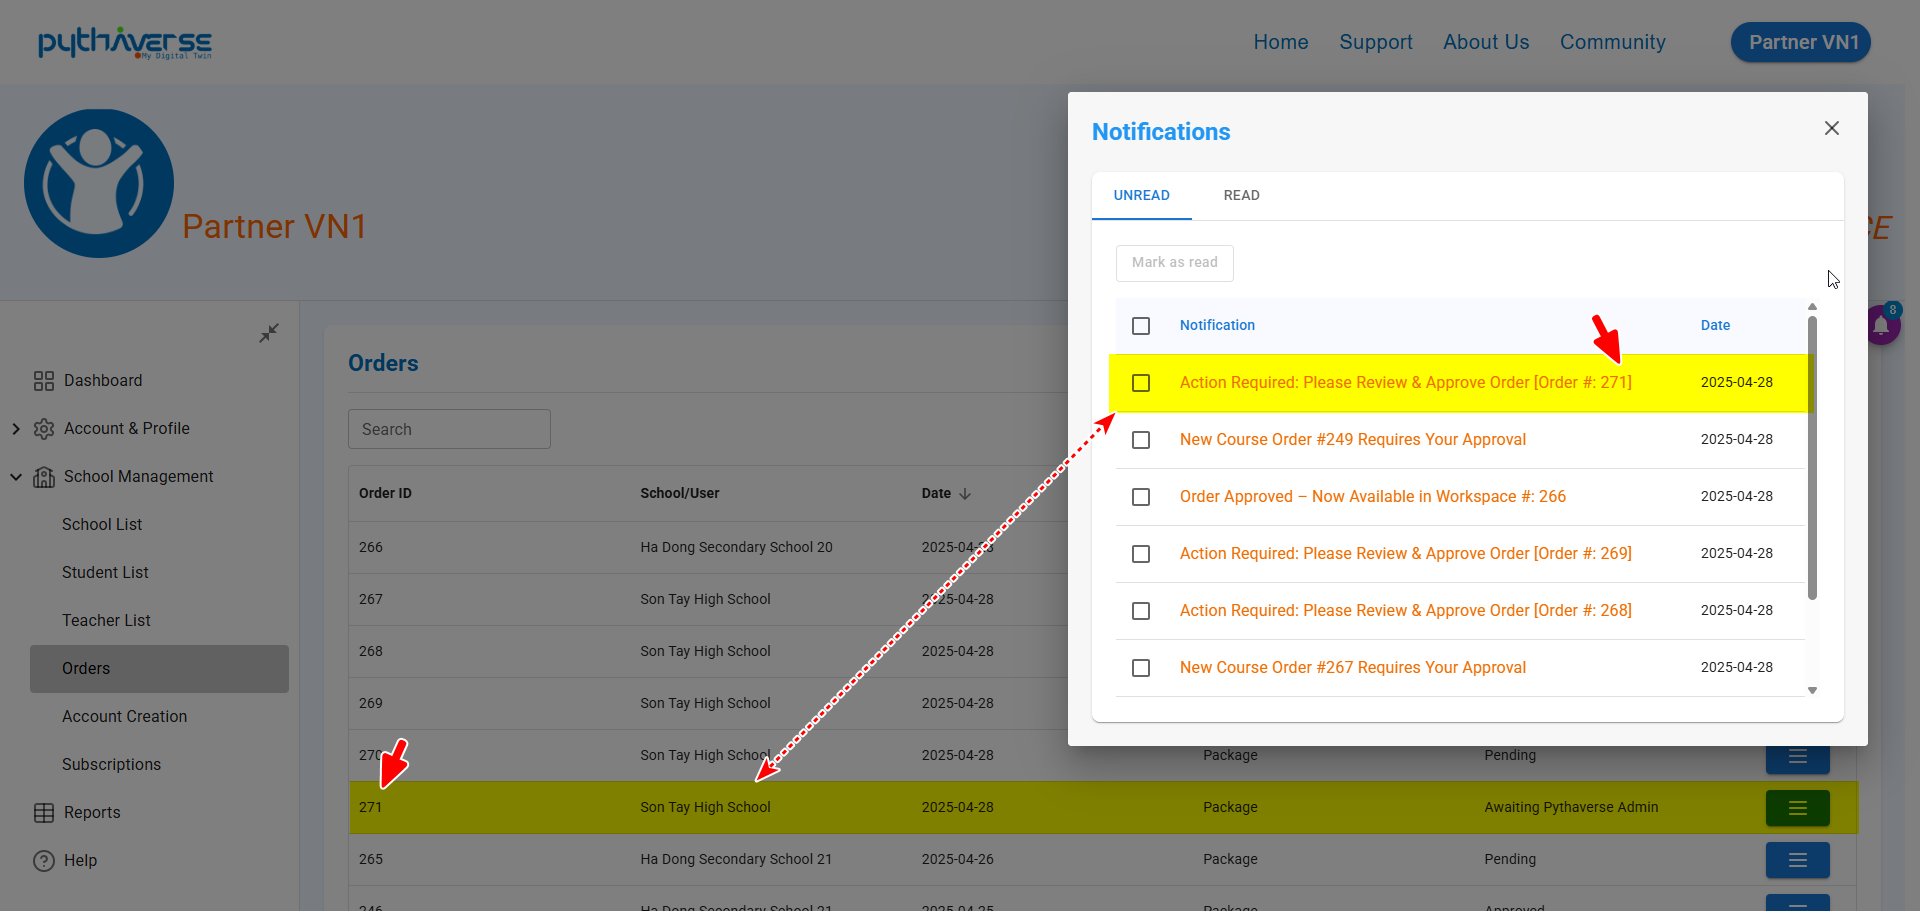Check the Order #249 notification checkbox
Viewport: 1920px width, 911px height.
pyautogui.click(x=1141, y=440)
